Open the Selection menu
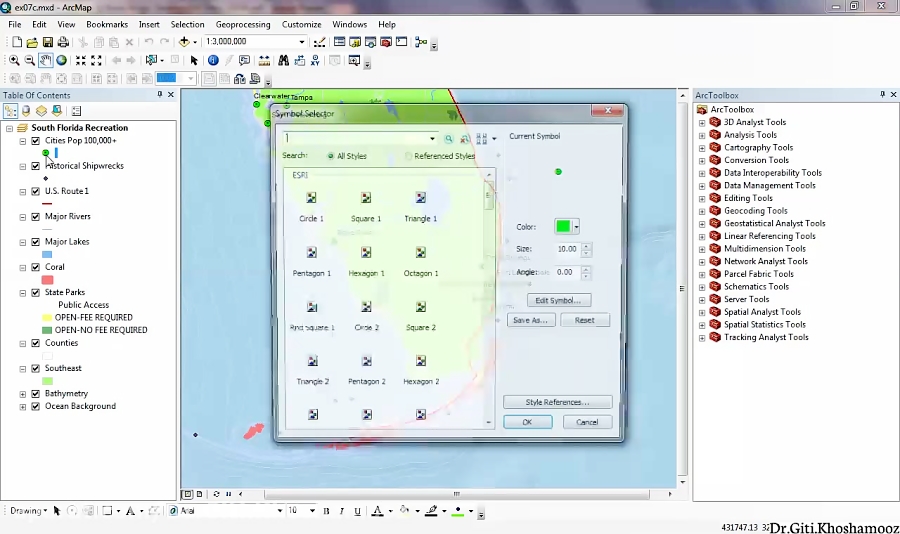Image resolution: width=900 pixels, height=534 pixels. pos(187,24)
